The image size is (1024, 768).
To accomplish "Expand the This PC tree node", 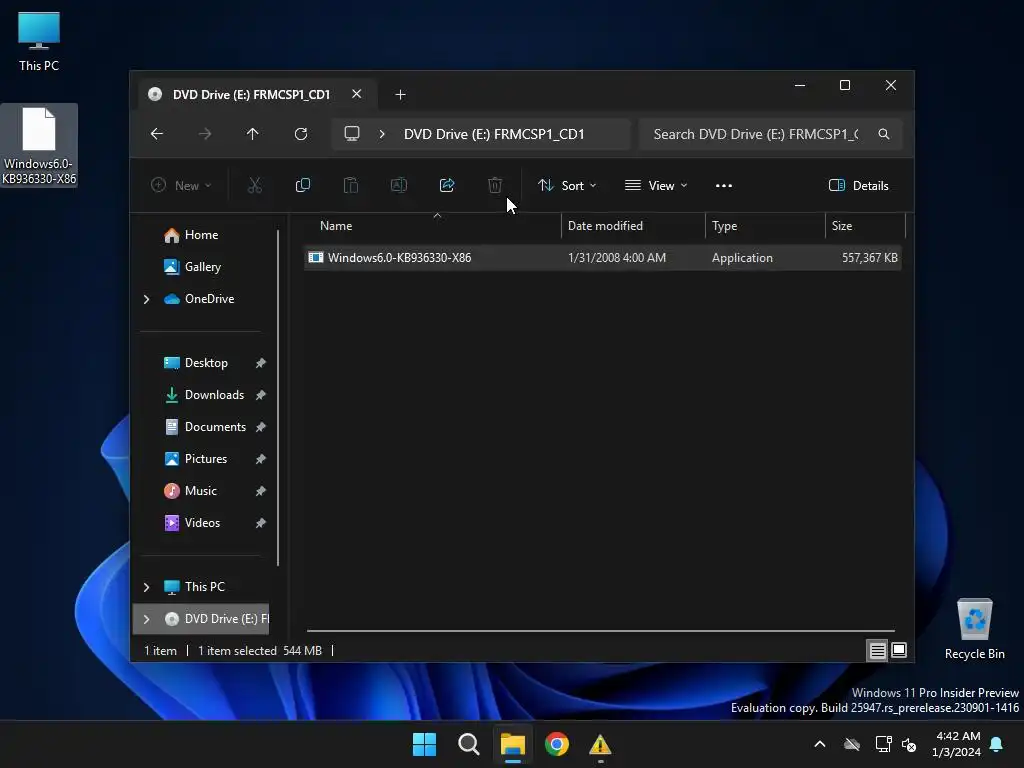I will click(x=146, y=587).
